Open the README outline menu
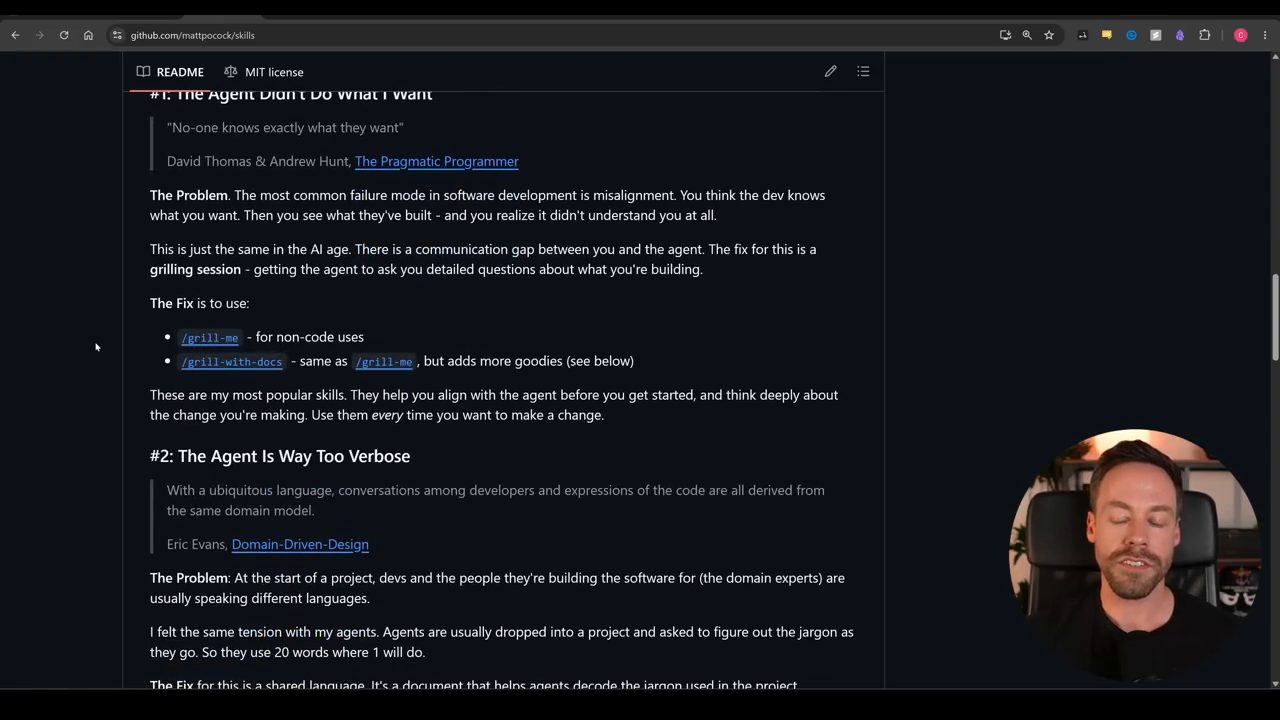The width and height of the screenshot is (1280, 720). click(x=863, y=72)
